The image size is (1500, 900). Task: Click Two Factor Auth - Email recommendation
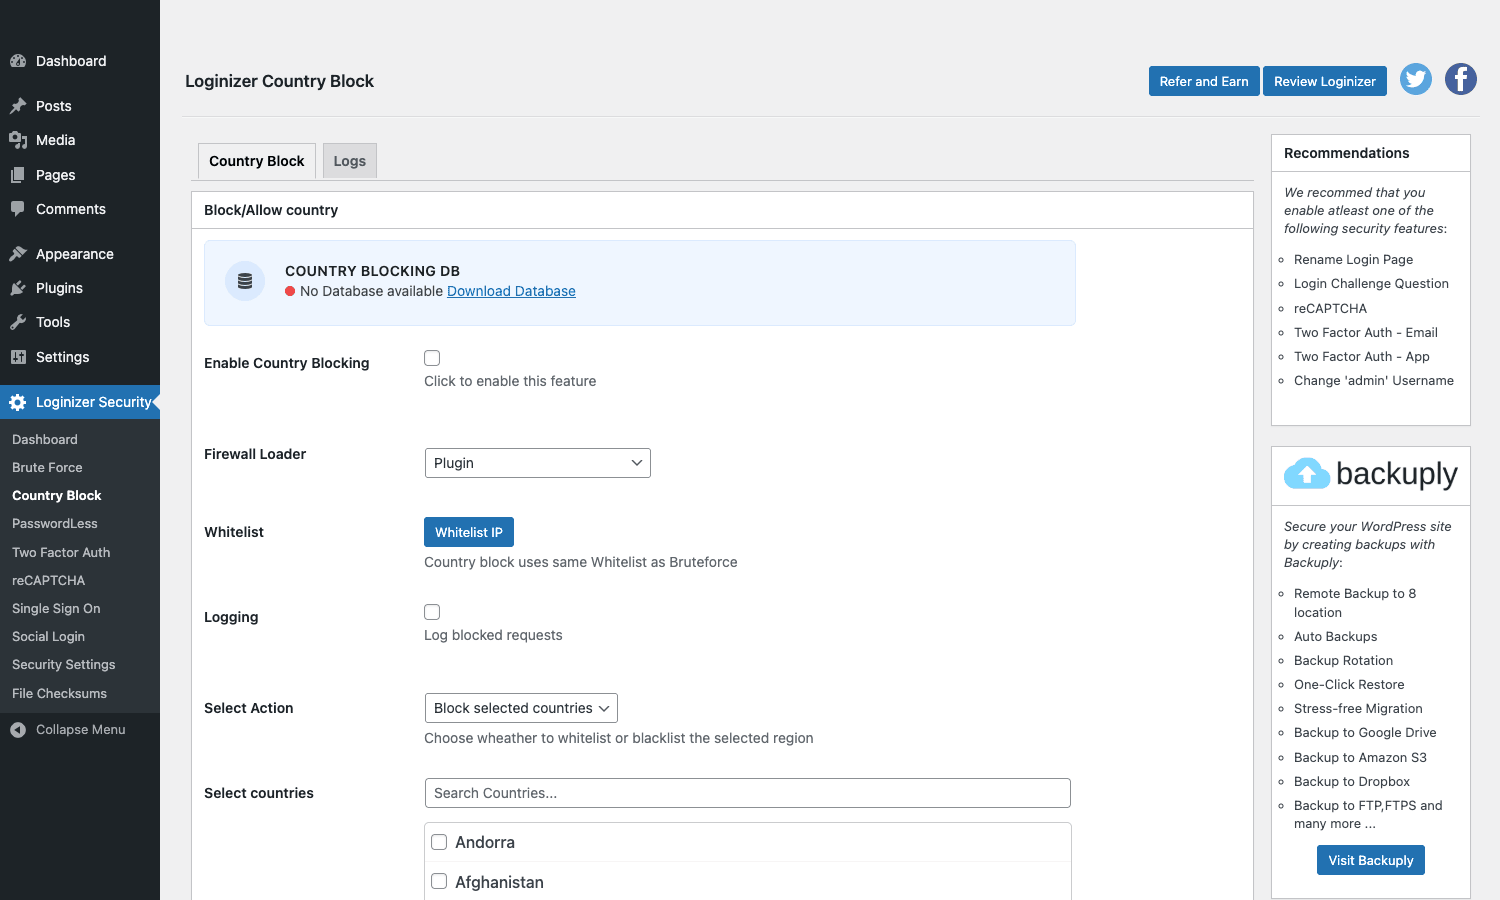(1366, 332)
